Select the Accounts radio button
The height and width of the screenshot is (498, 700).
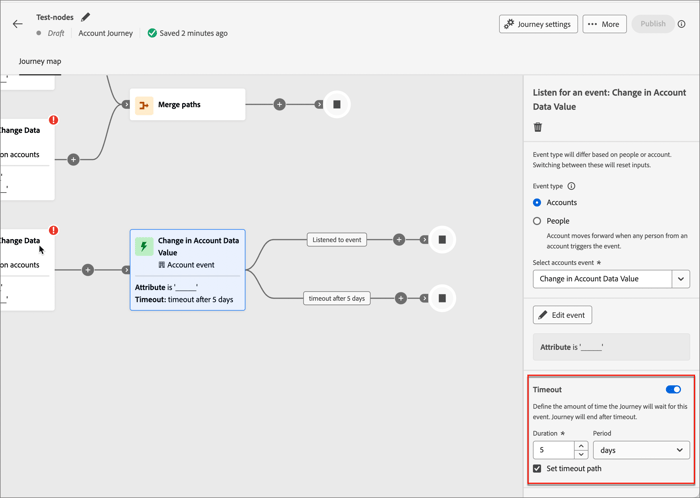[538, 203]
